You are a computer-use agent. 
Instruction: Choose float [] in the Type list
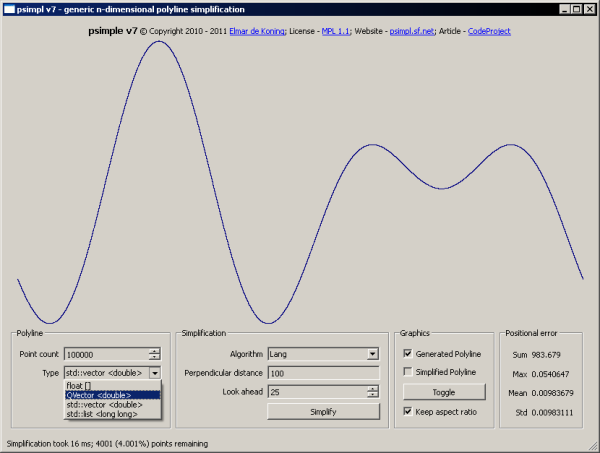click(x=78, y=385)
